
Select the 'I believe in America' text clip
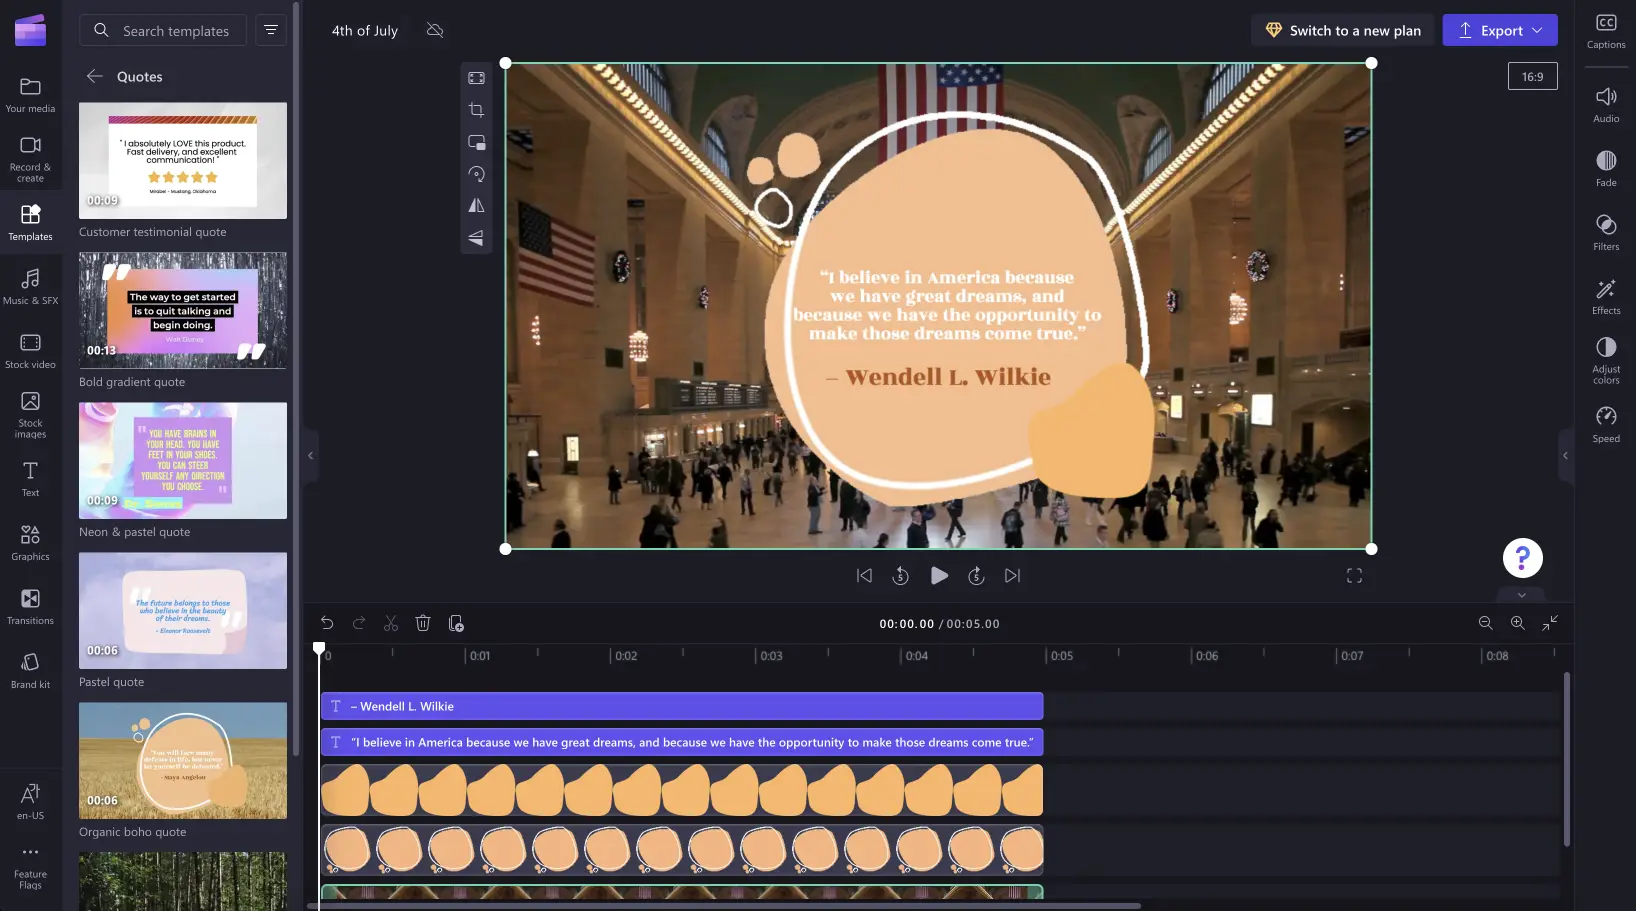(682, 742)
